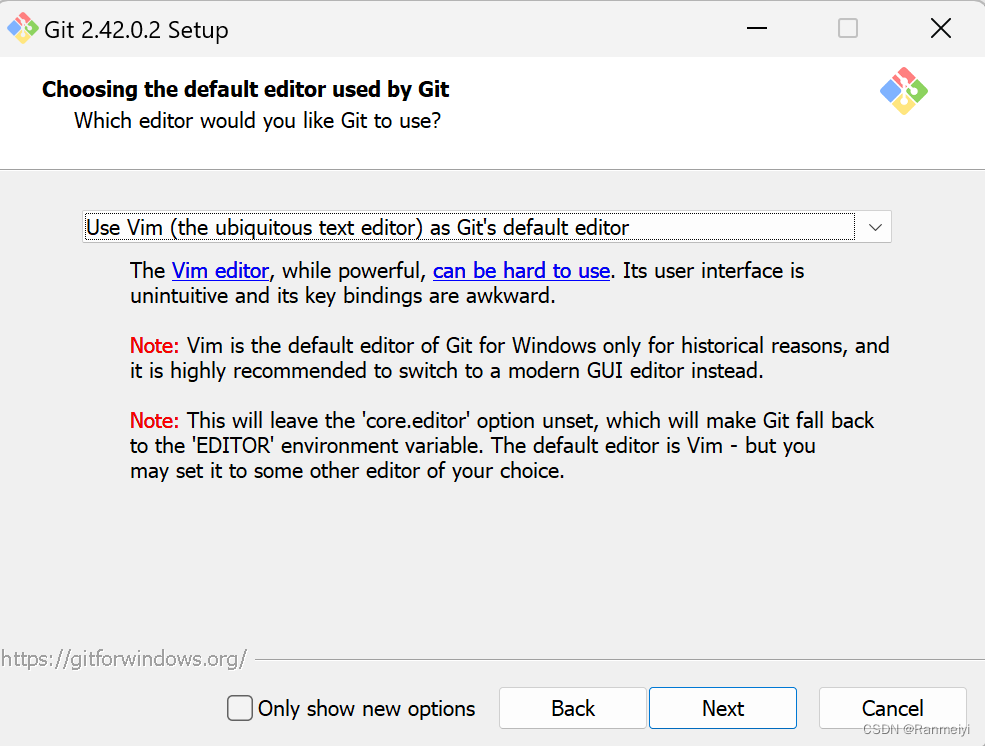Click the Git logo in the title bar

23,28
